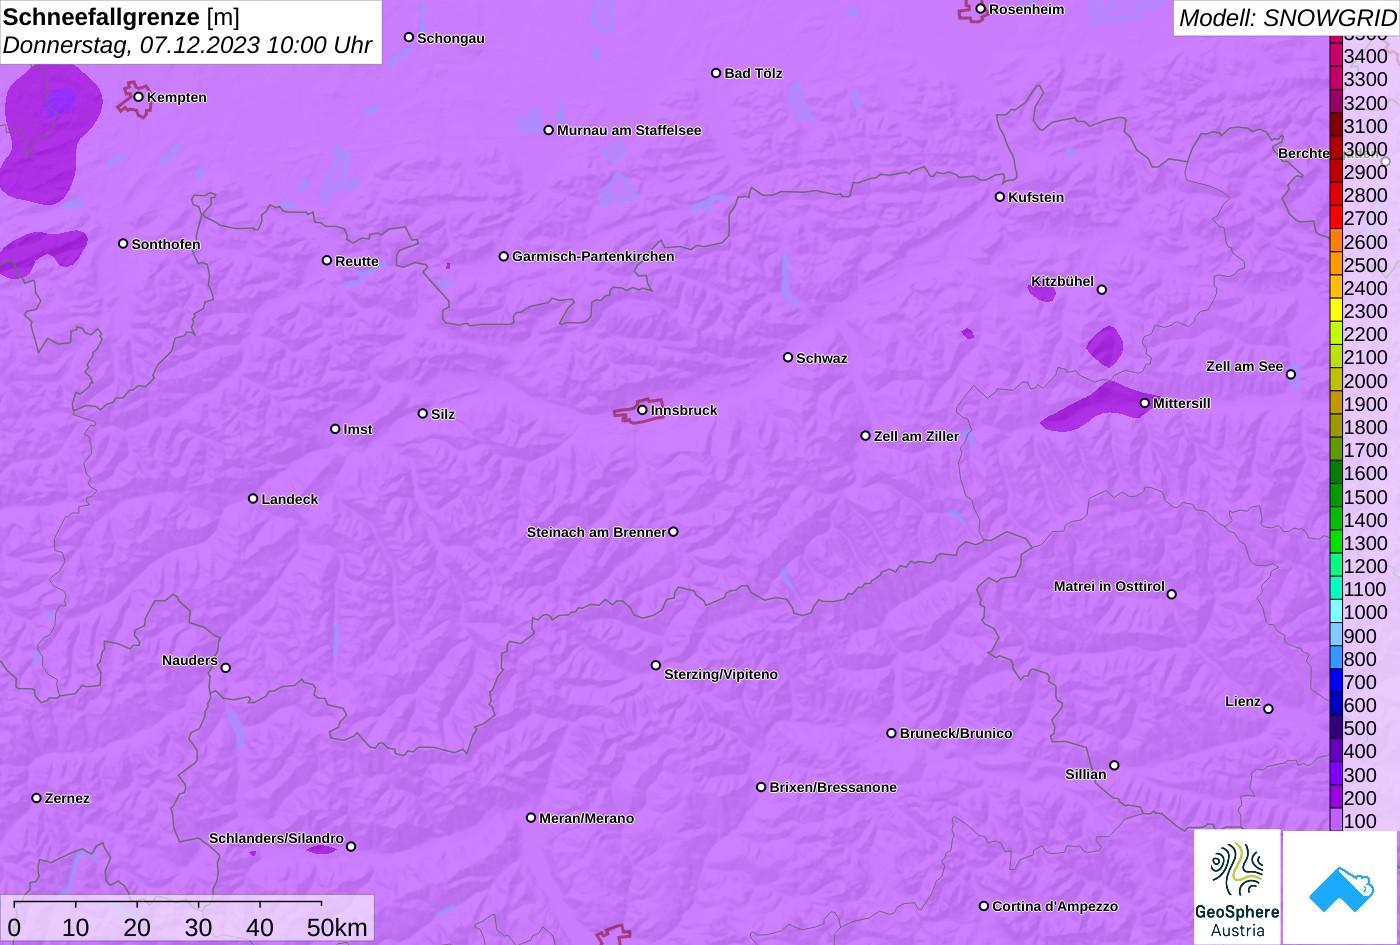Click the 50km mark on scale bar

337,927
